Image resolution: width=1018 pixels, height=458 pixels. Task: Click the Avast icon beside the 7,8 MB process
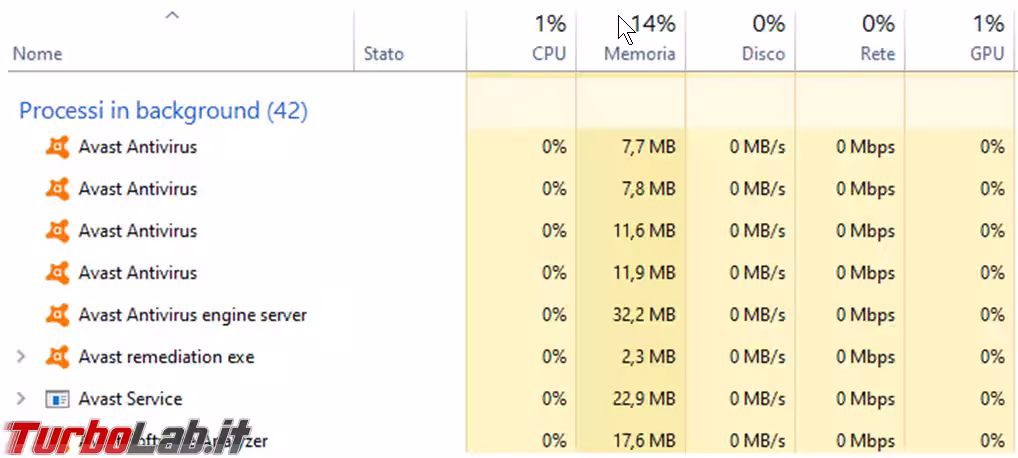pyautogui.click(x=58, y=189)
